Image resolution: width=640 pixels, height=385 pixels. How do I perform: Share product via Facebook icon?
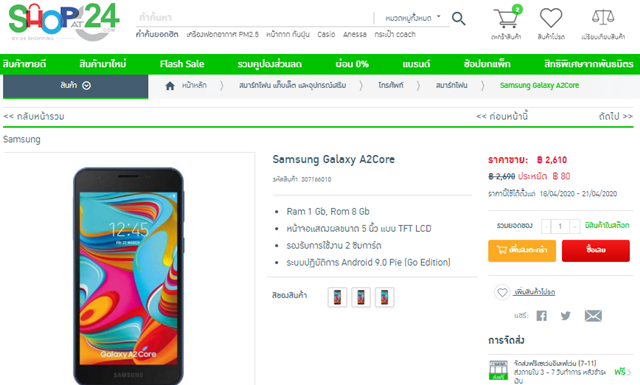click(542, 316)
